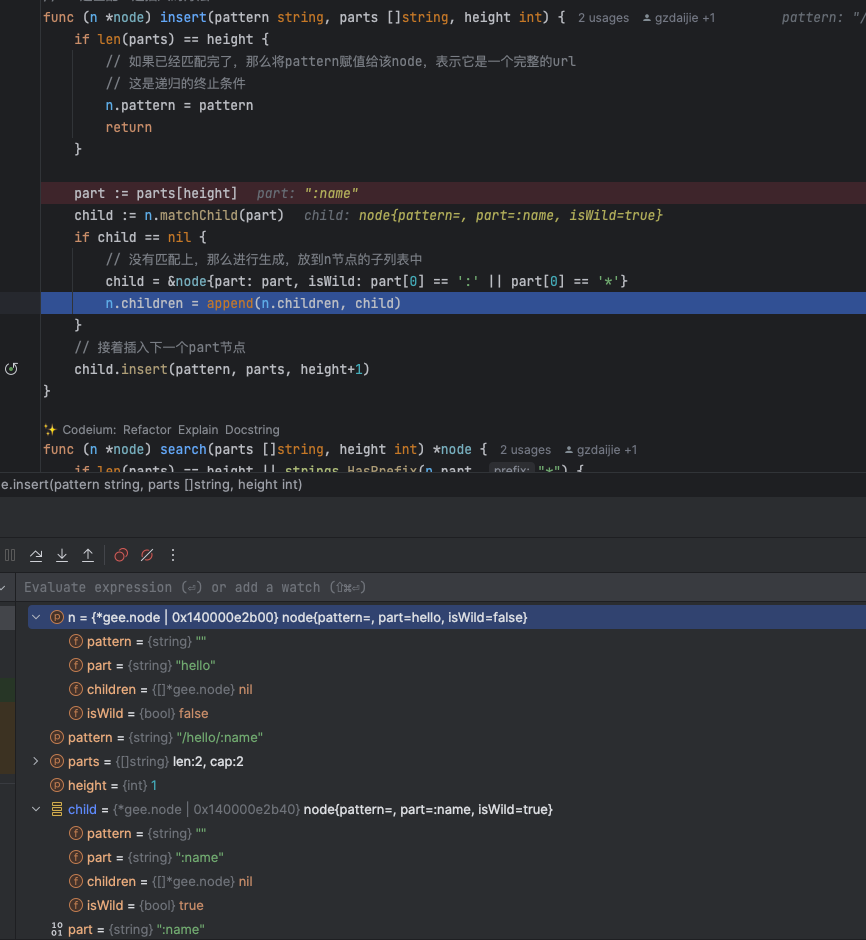
Task: Collapse the n variable node
Action: pyautogui.click(x=36, y=617)
